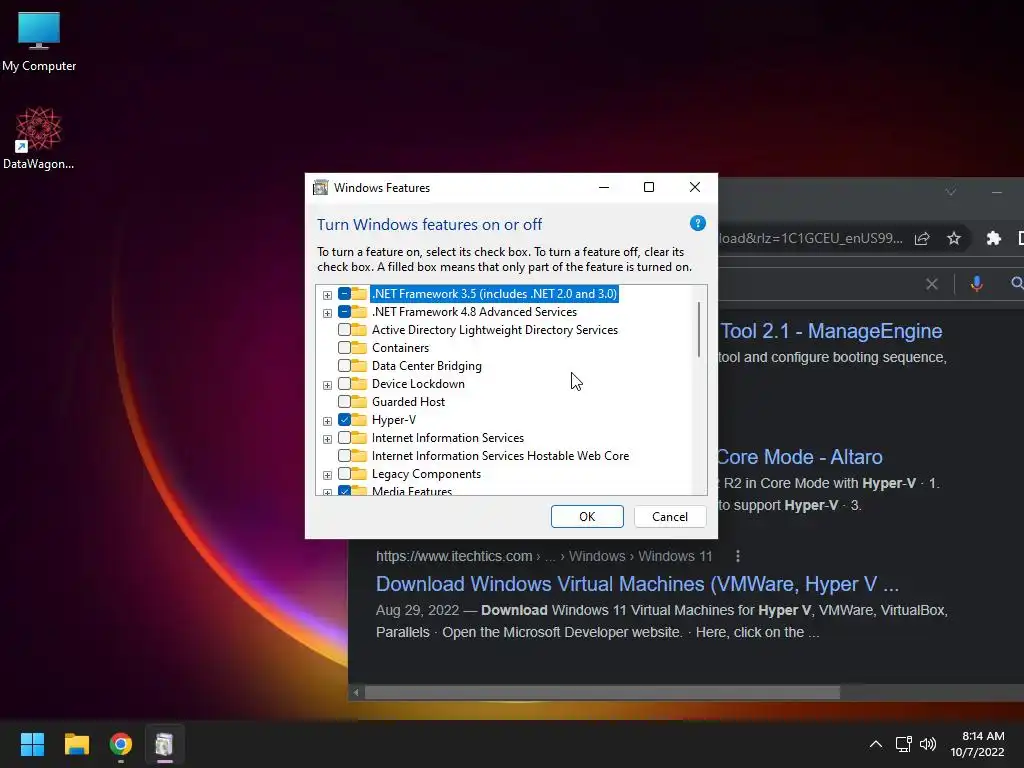The width and height of the screenshot is (1024, 768).
Task: Open the My Computer desktop icon
Action: click(39, 42)
